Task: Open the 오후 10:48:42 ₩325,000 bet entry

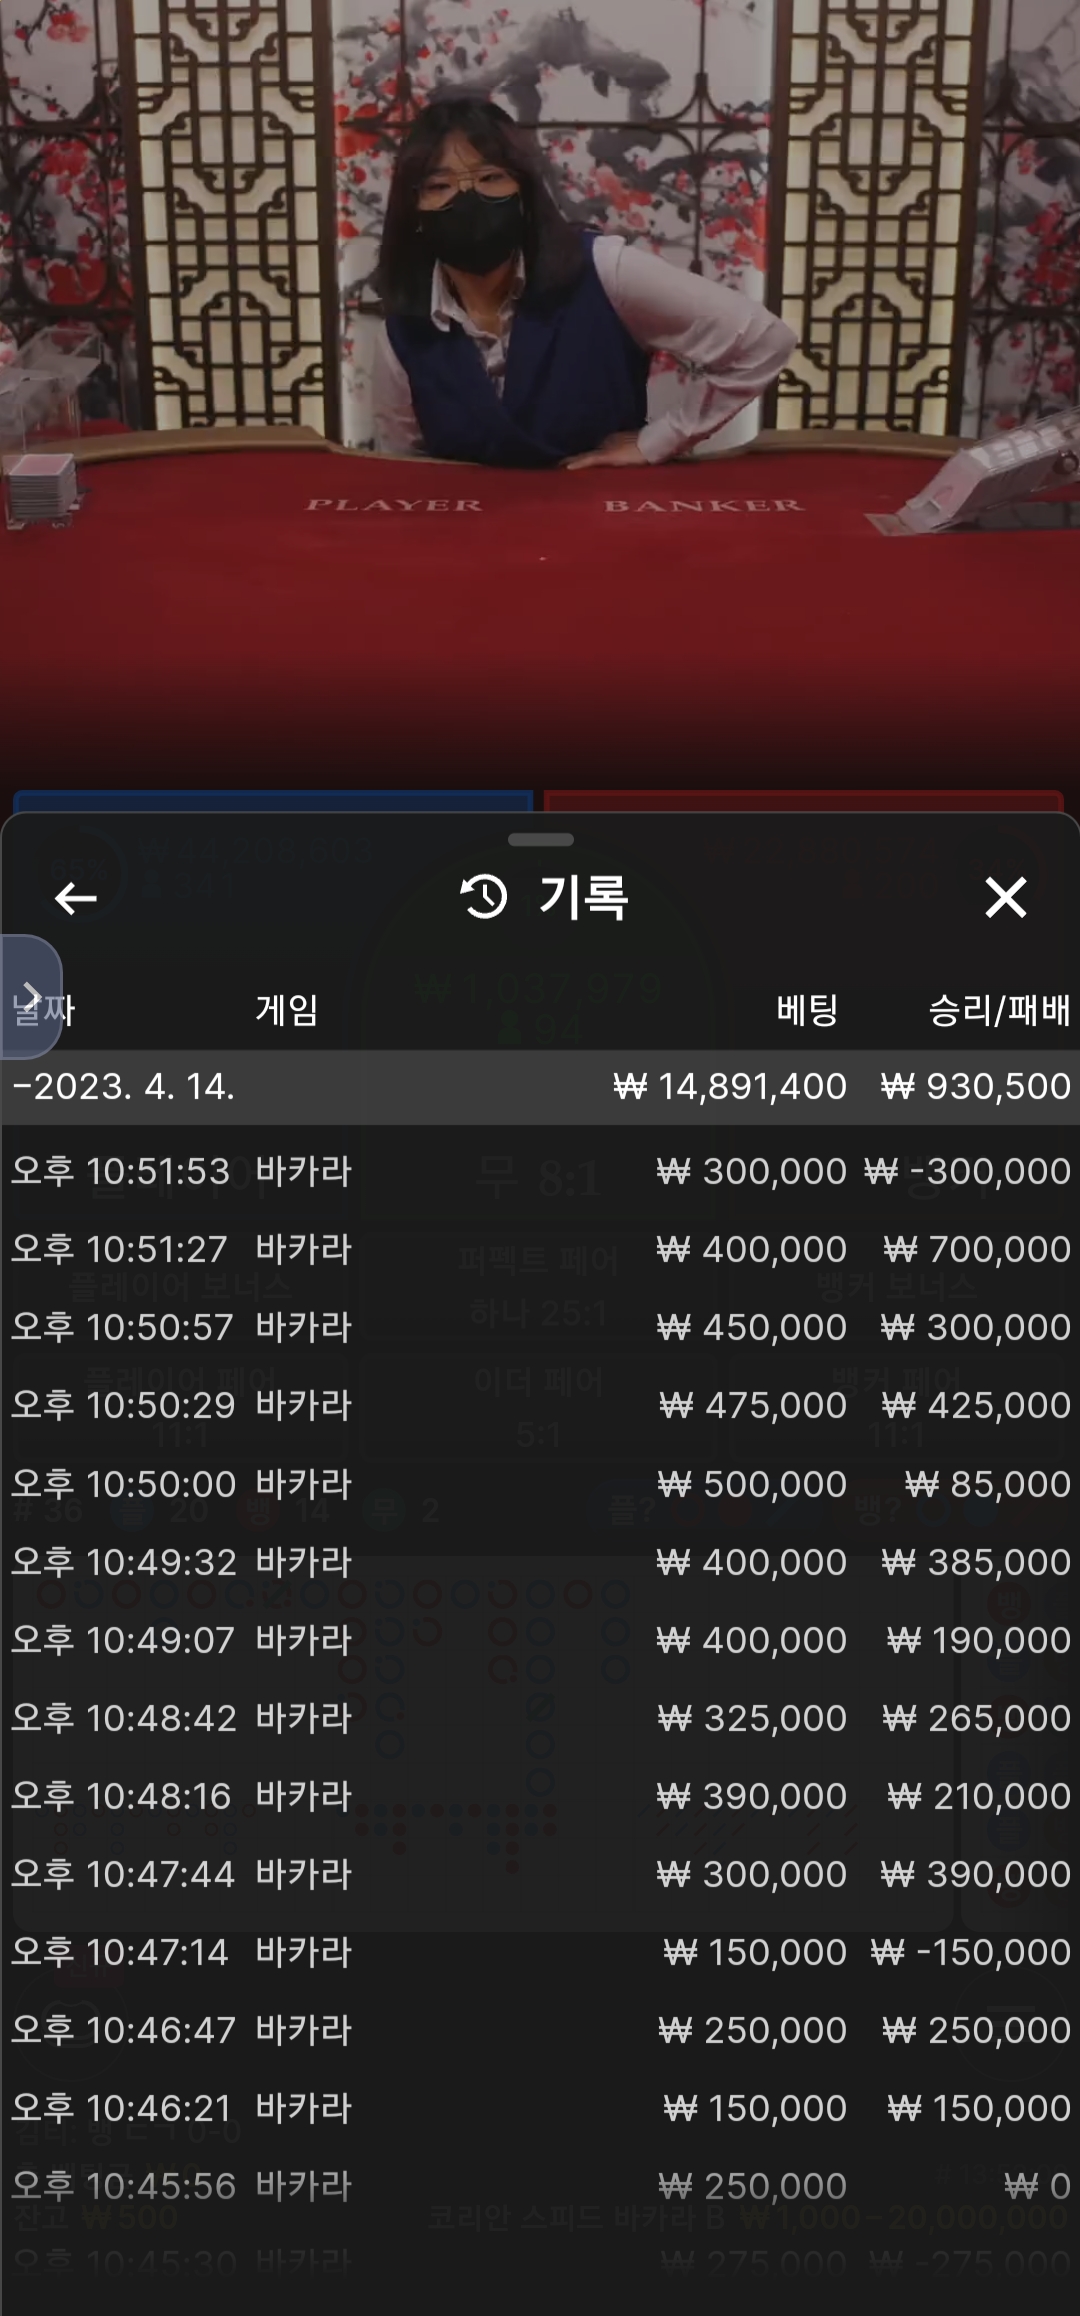Action: (540, 1718)
